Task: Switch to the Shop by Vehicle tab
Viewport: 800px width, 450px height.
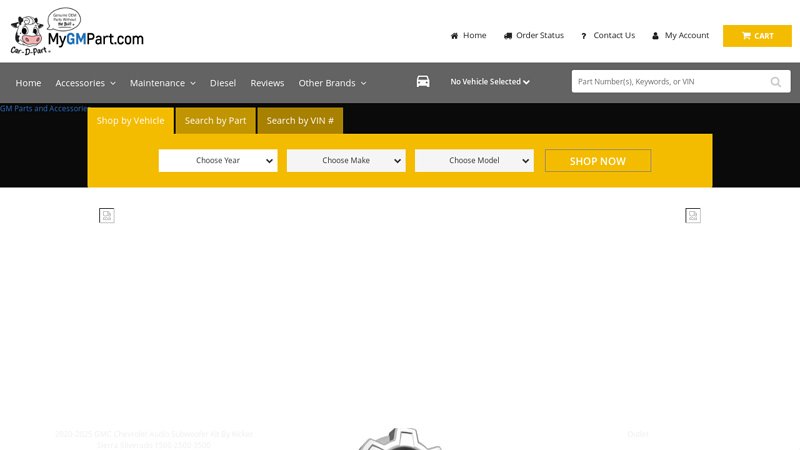Action: click(x=131, y=120)
